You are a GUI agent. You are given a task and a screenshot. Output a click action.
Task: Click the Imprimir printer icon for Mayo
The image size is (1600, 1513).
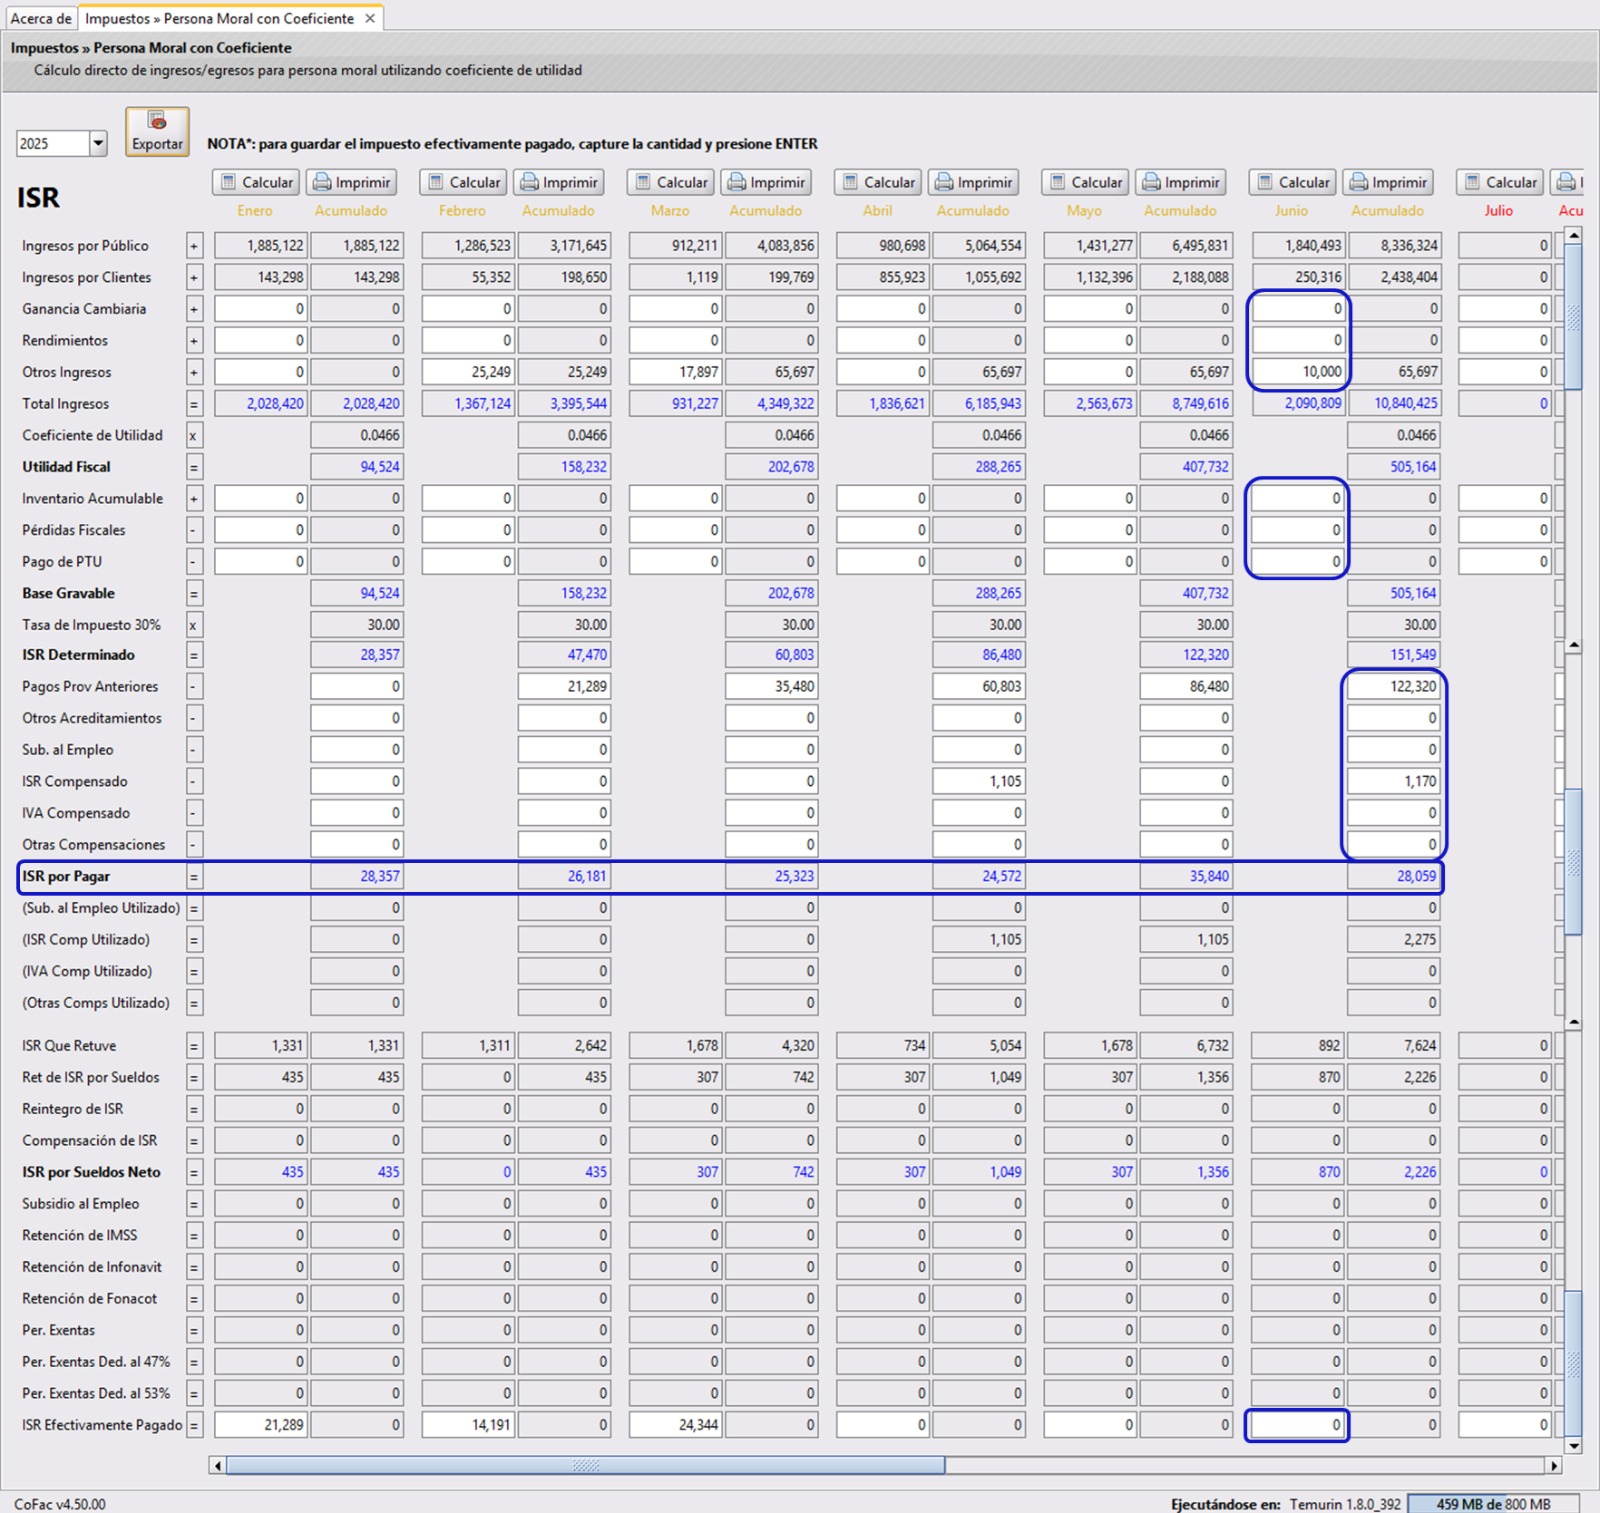click(x=1150, y=182)
